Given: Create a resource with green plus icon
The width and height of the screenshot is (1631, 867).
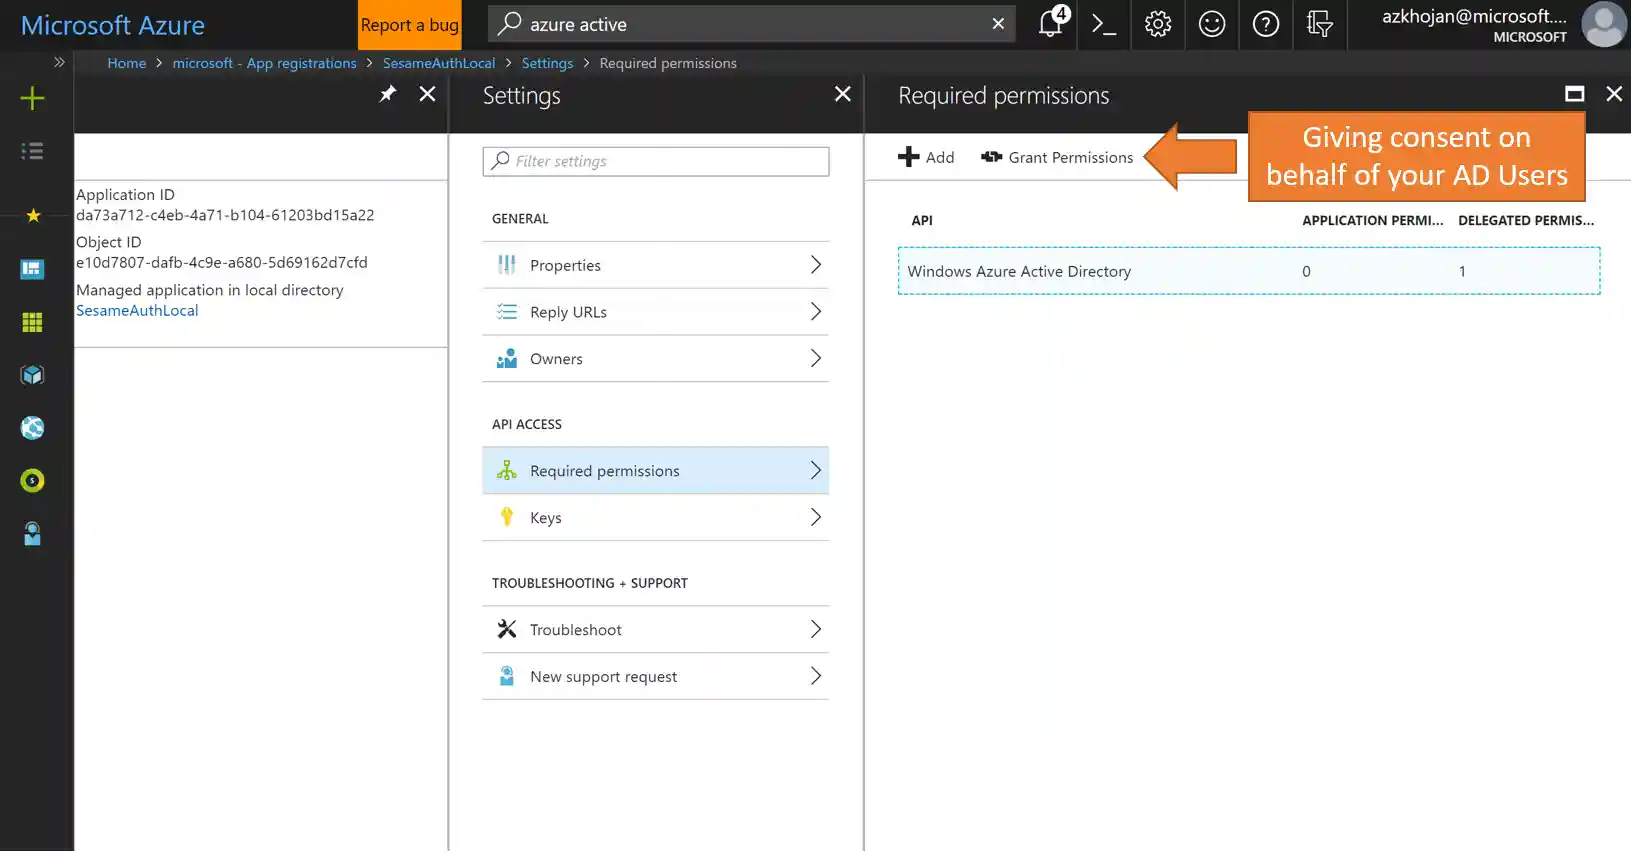Looking at the screenshot, I should [x=32, y=98].
